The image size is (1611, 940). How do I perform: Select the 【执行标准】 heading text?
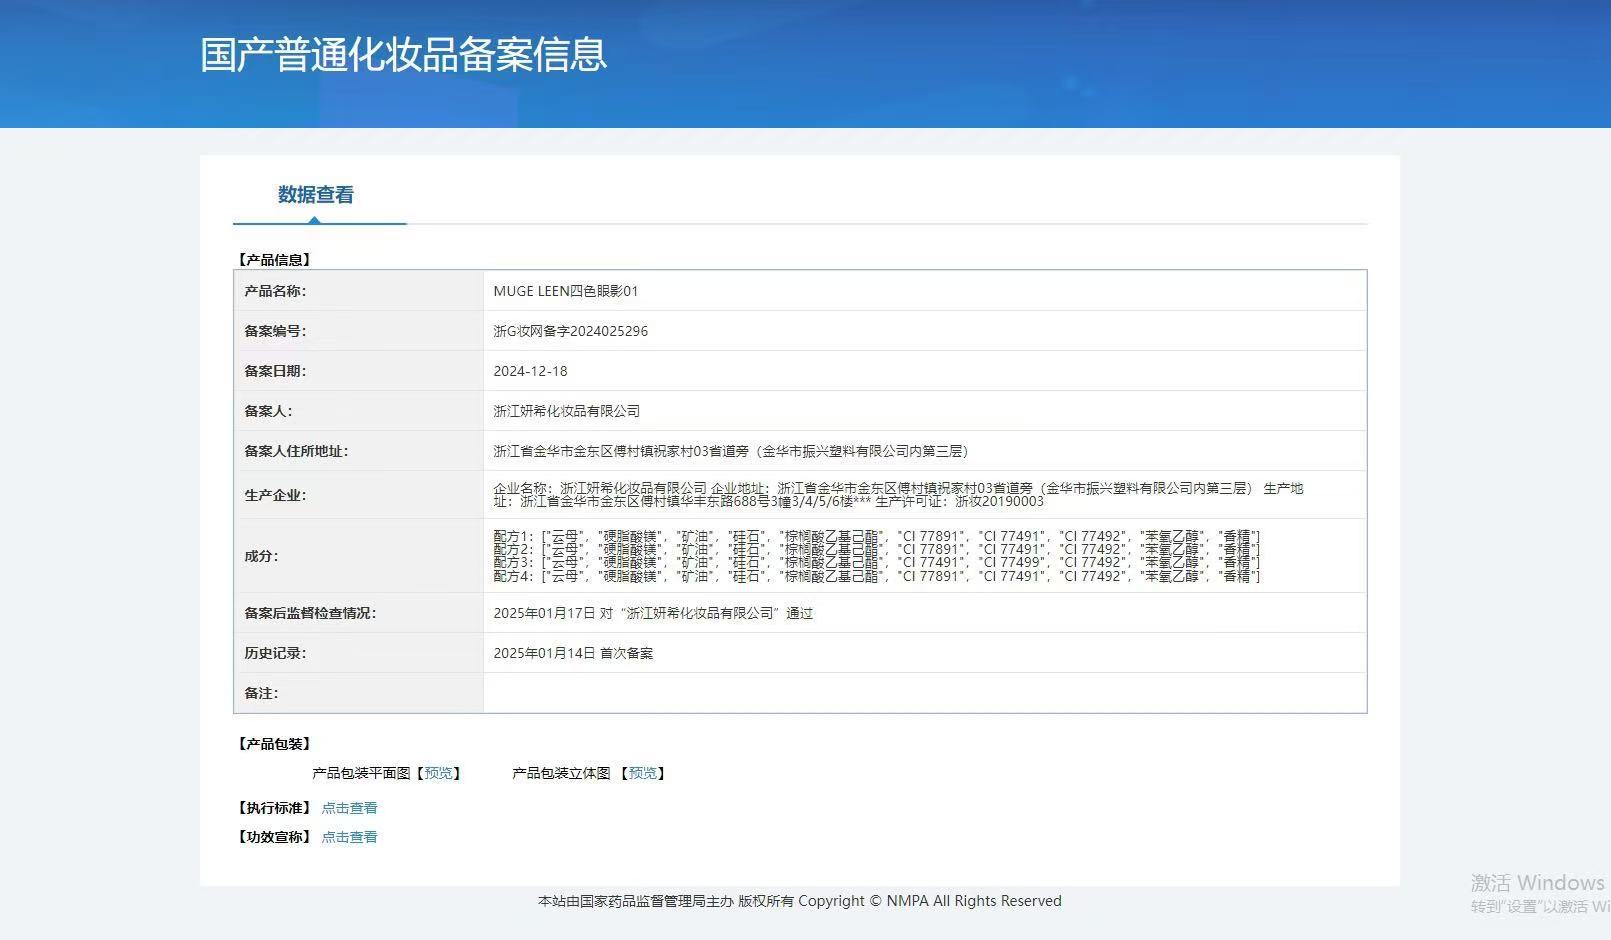274,808
